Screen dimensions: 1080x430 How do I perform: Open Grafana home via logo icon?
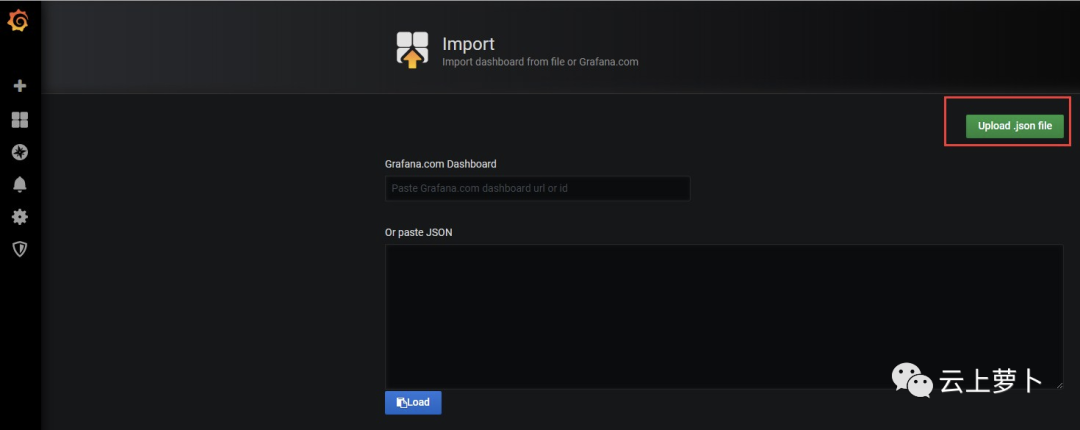[18, 21]
